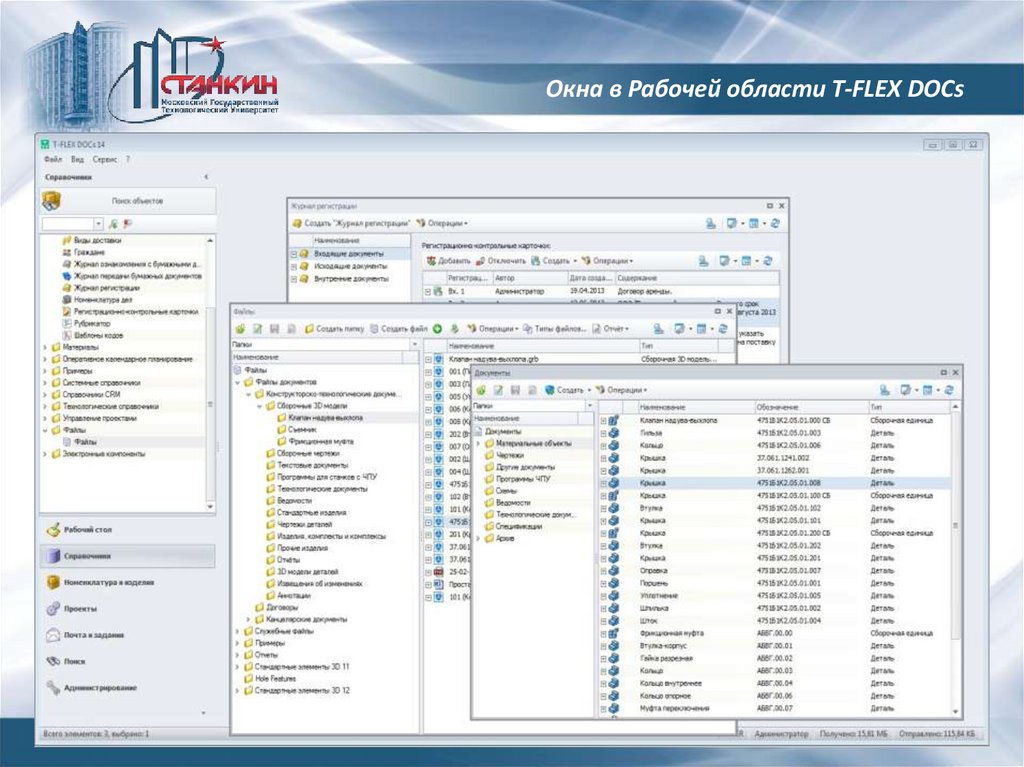Collapse the Файлы folder in Справочники tree

tap(45, 431)
